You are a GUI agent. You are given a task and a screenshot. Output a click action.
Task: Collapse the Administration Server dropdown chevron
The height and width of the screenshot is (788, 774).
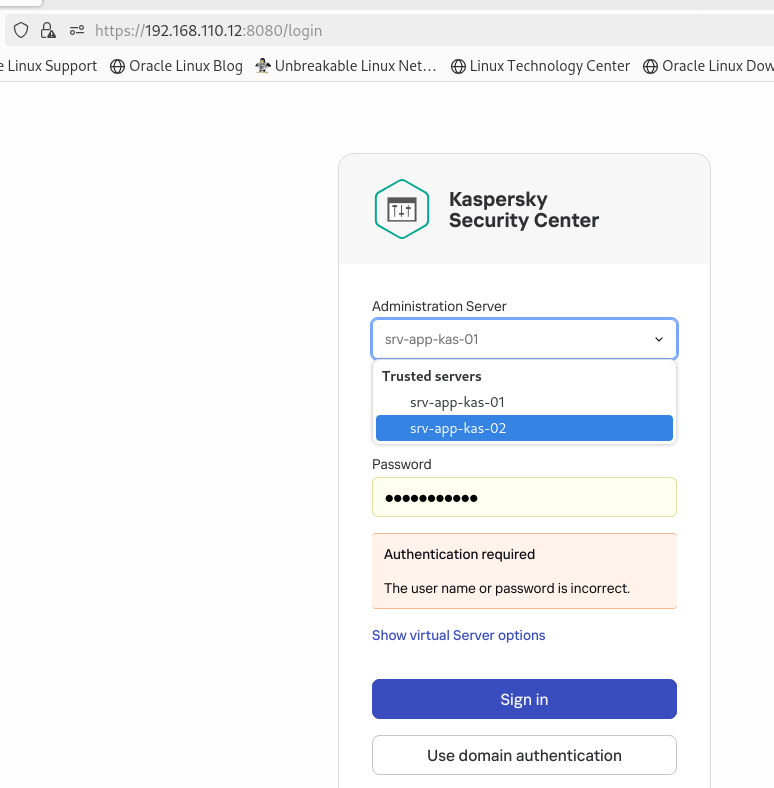(x=658, y=339)
